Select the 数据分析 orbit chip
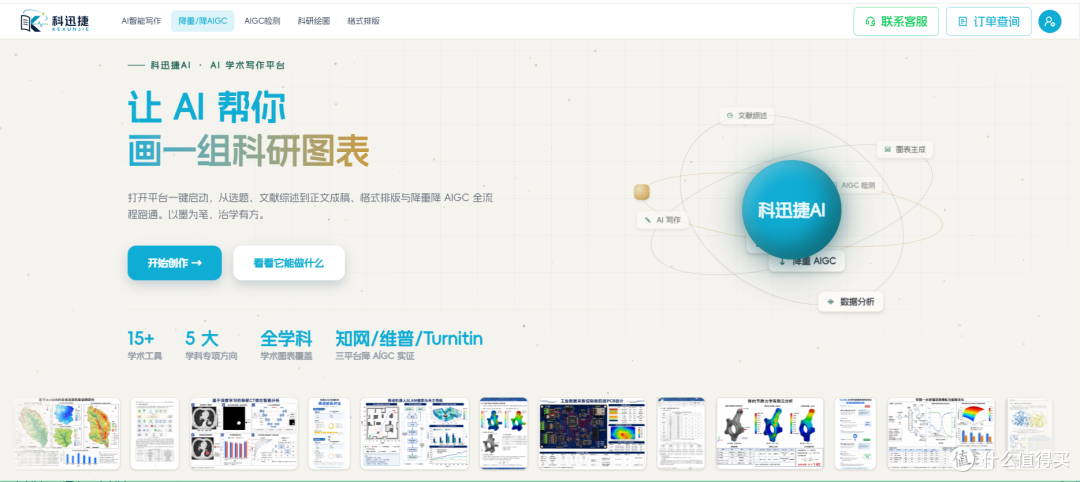The image size is (1080, 482). tap(850, 302)
